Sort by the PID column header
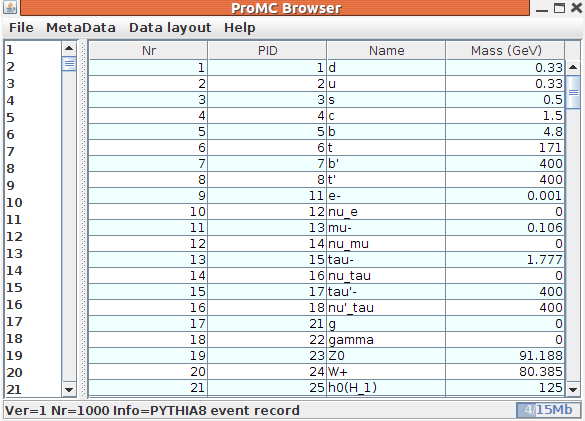 click(268, 50)
